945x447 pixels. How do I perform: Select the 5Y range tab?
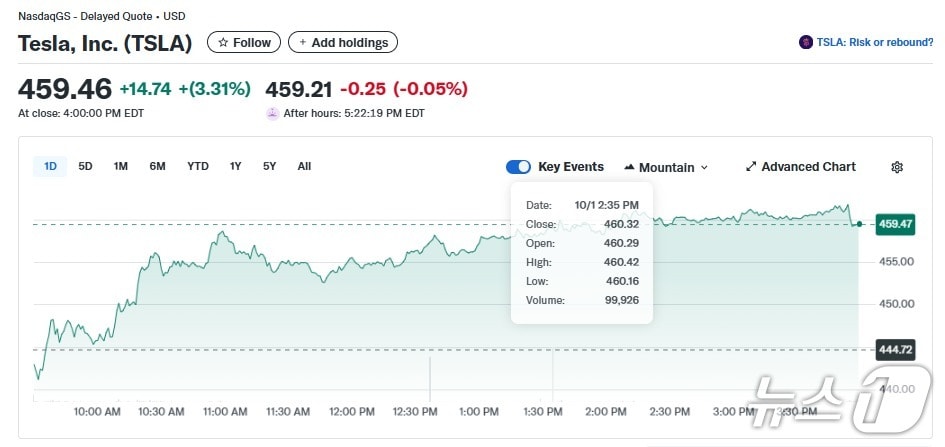click(269, 167)
